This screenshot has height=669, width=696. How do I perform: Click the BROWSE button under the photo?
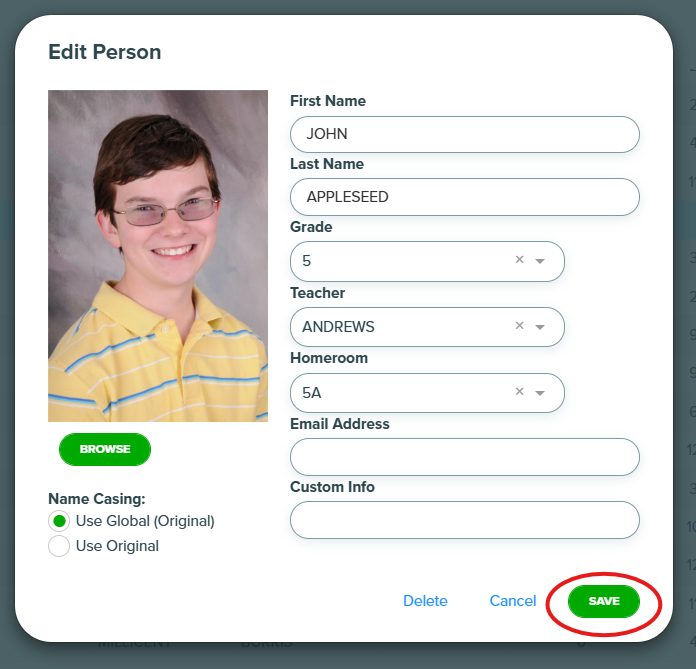(105, 449)
